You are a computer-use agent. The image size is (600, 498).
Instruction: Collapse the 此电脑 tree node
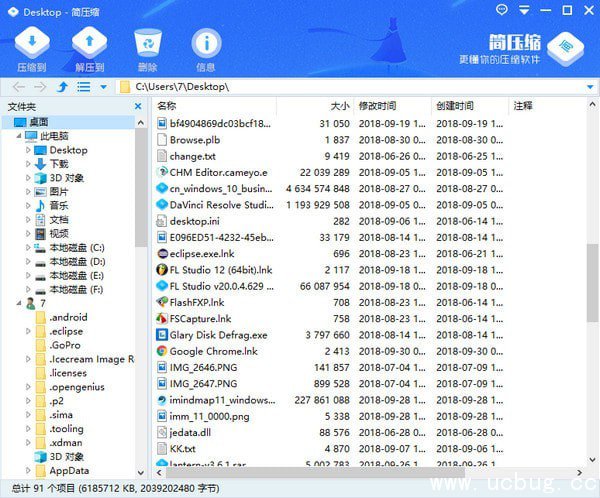click(19, 136)
